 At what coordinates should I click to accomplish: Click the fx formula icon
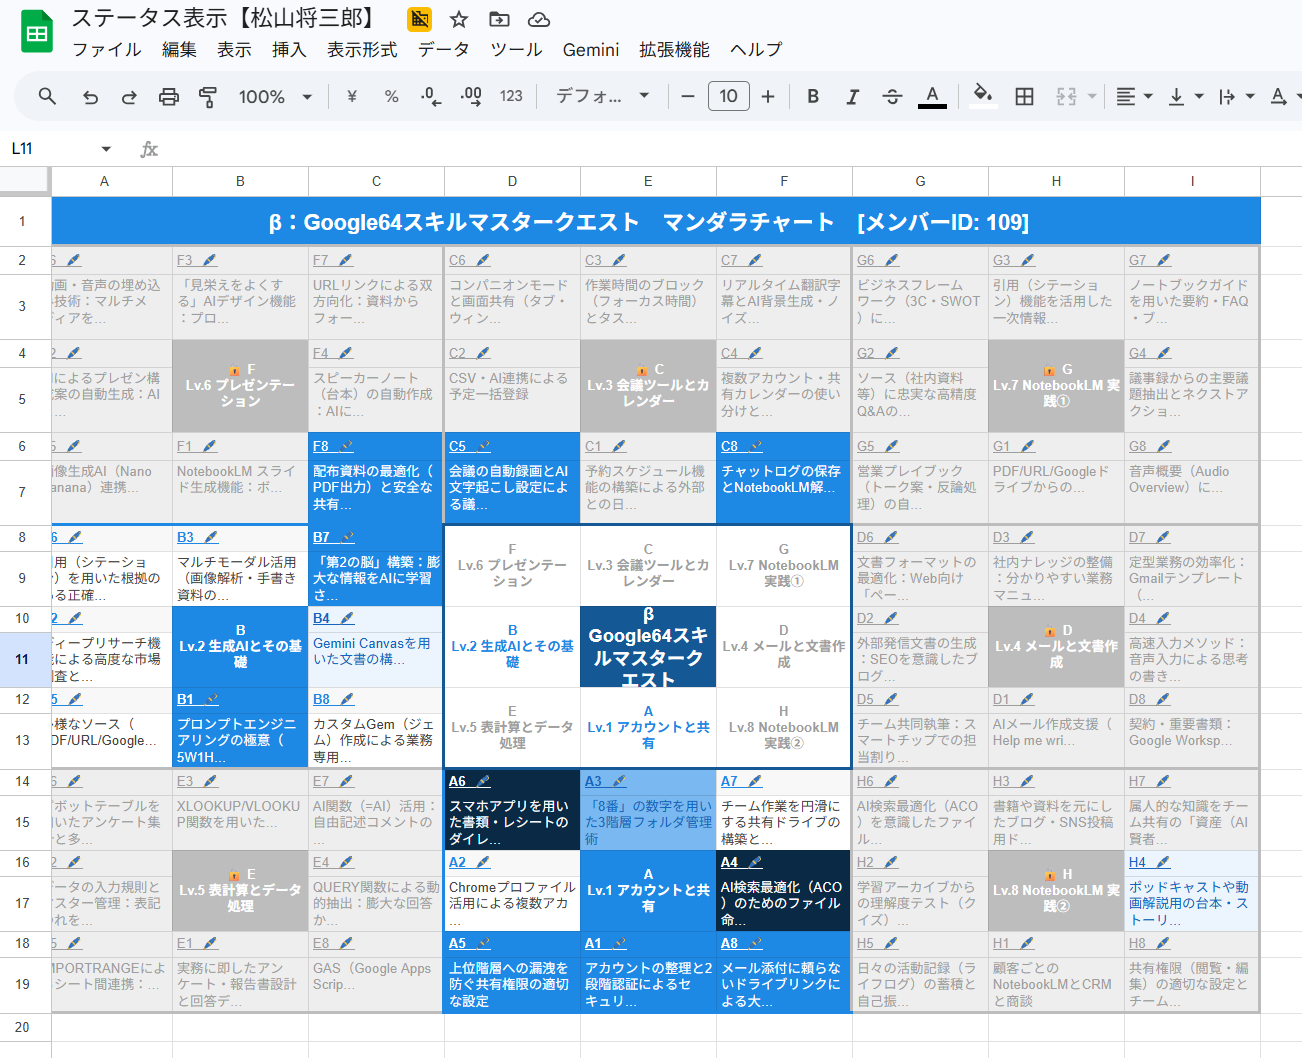click(x=149, y=149)
